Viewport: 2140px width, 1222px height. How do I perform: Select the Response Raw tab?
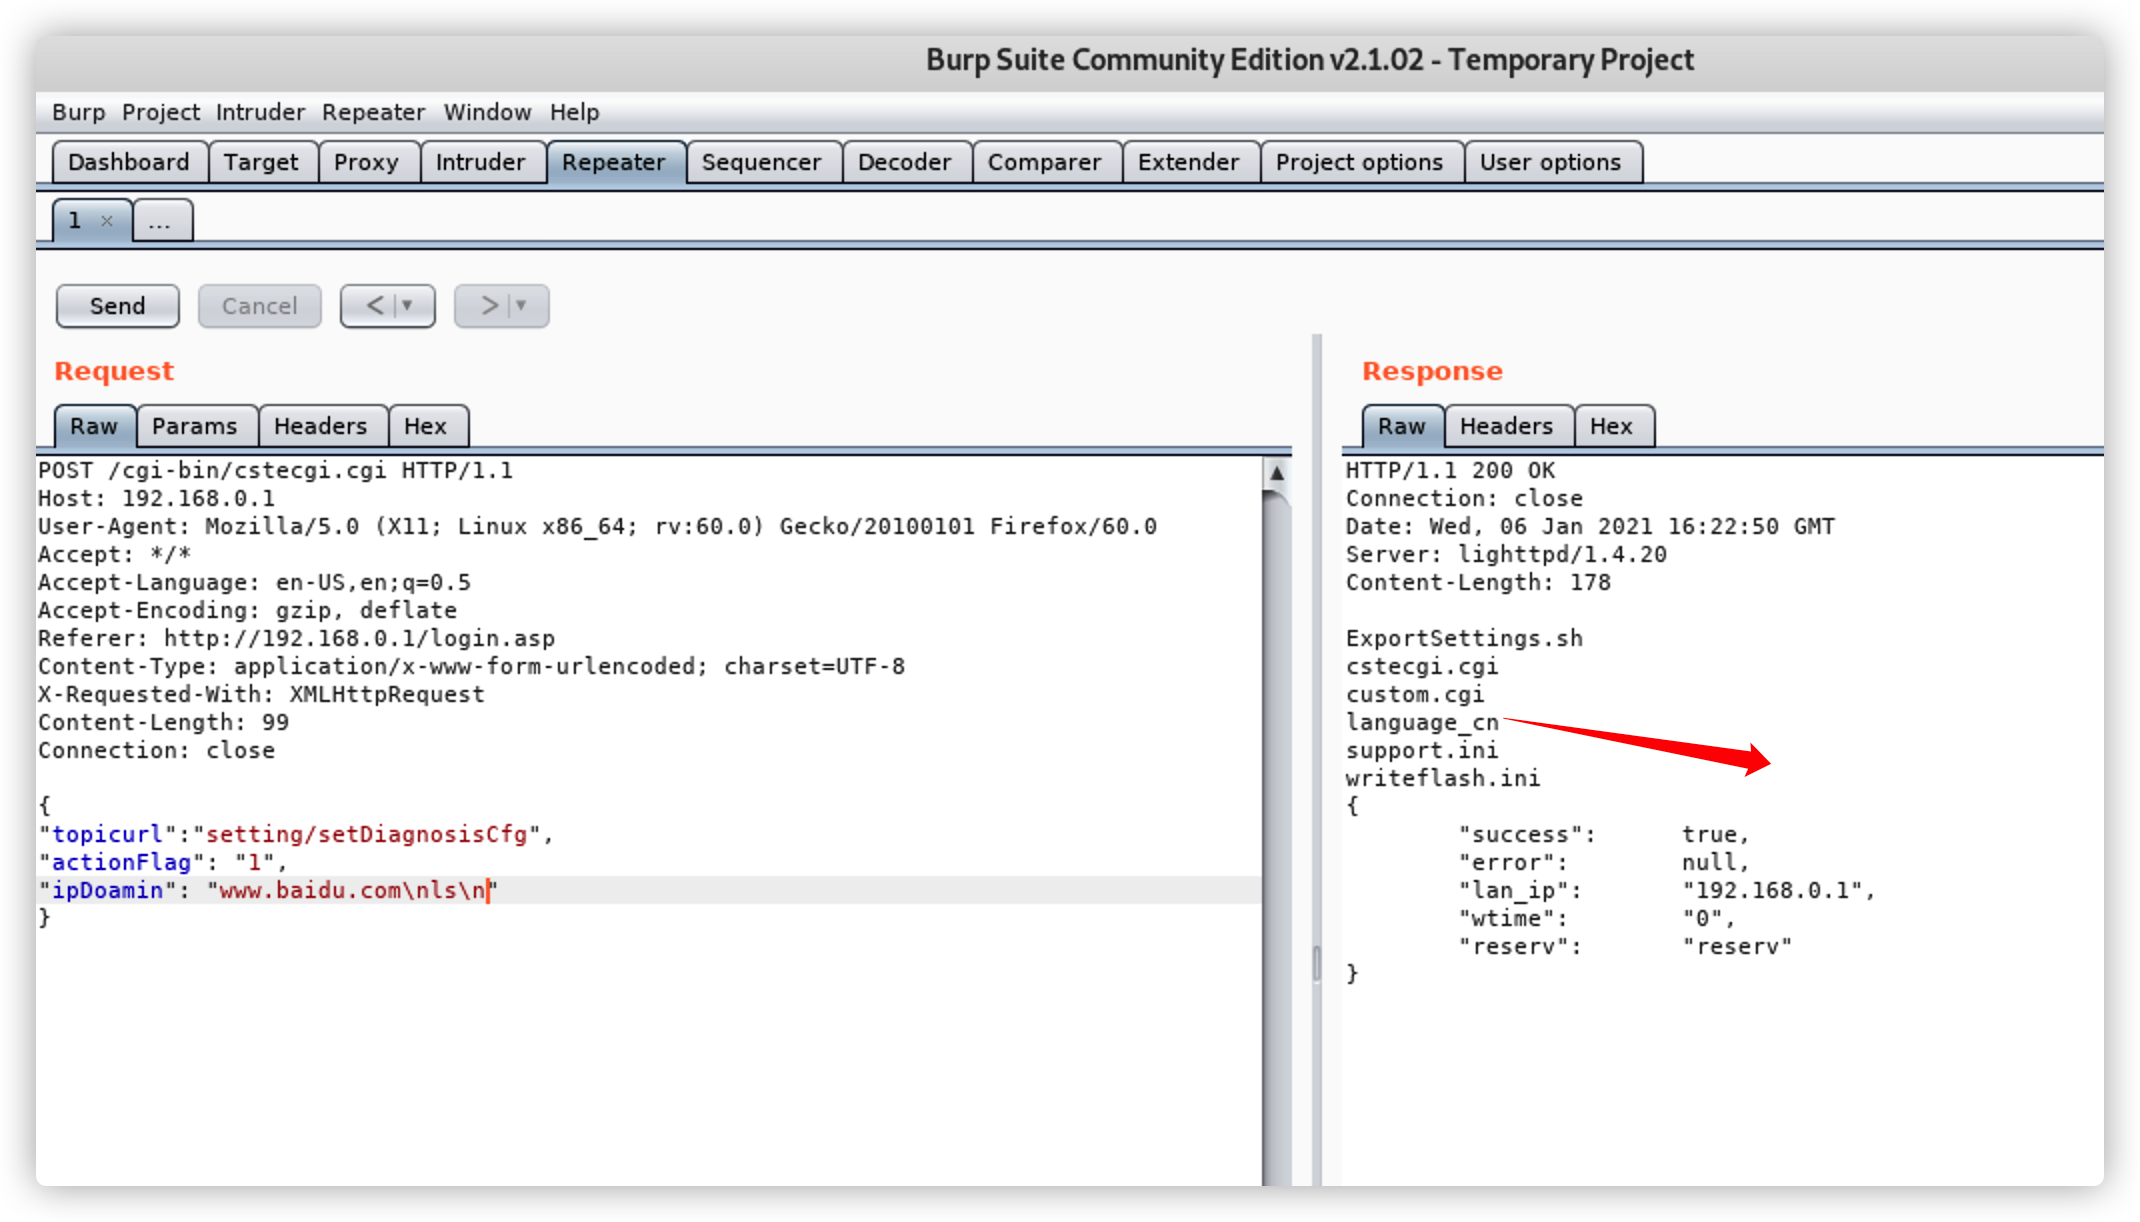(x=1402, y=426)
